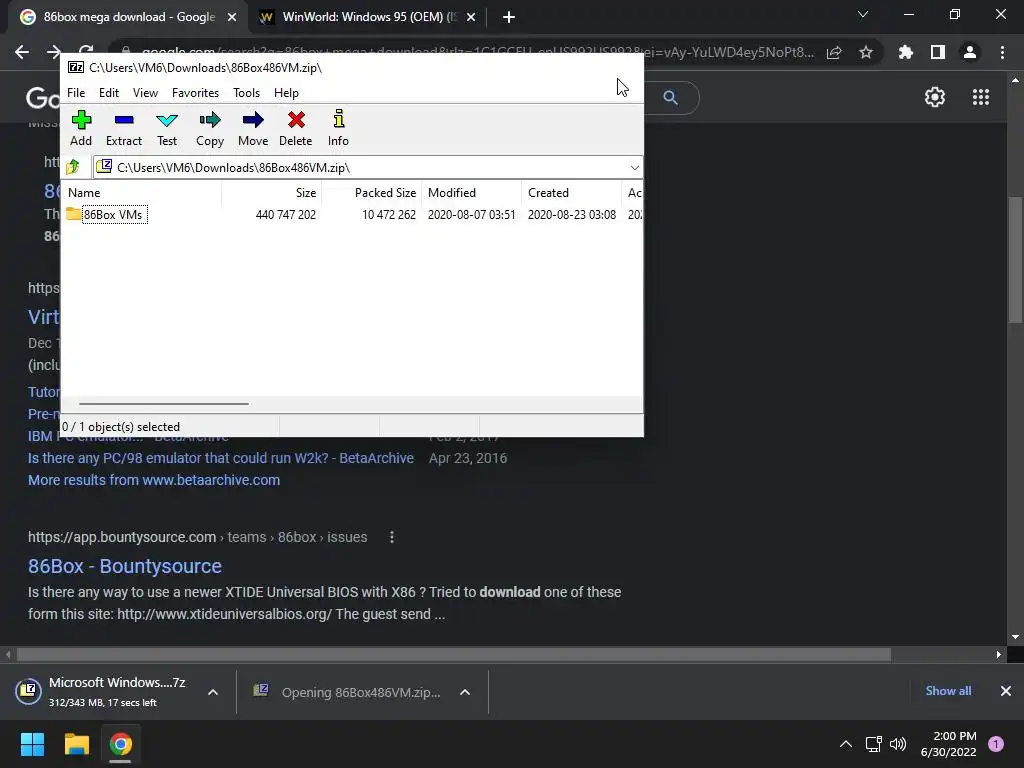Open volume control in system tray
The width and height of the screenshot is (1024, 768).
[x=898, y=744]
